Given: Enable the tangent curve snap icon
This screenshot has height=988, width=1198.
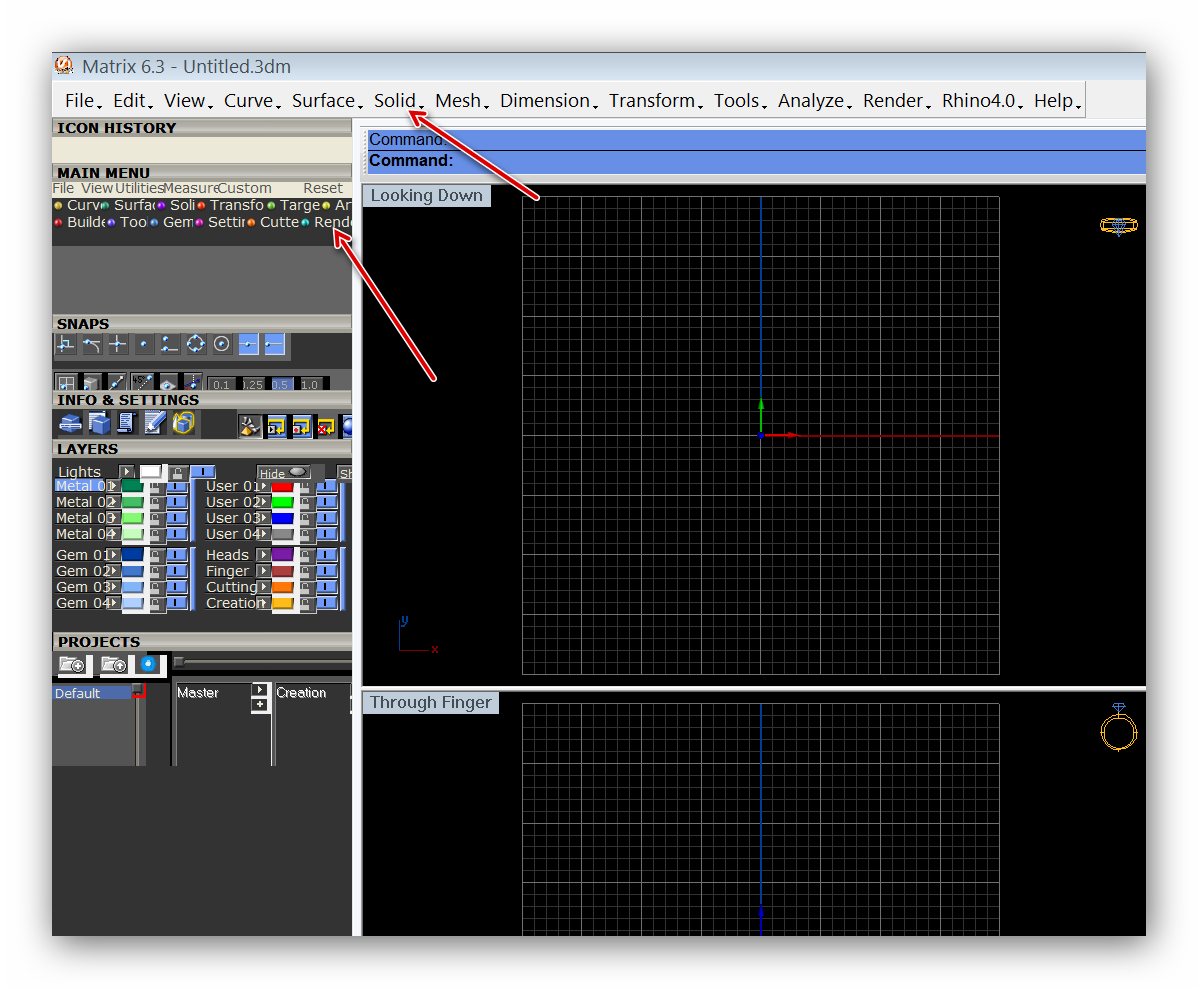Looking at the screenshot, I should (92, 345).
